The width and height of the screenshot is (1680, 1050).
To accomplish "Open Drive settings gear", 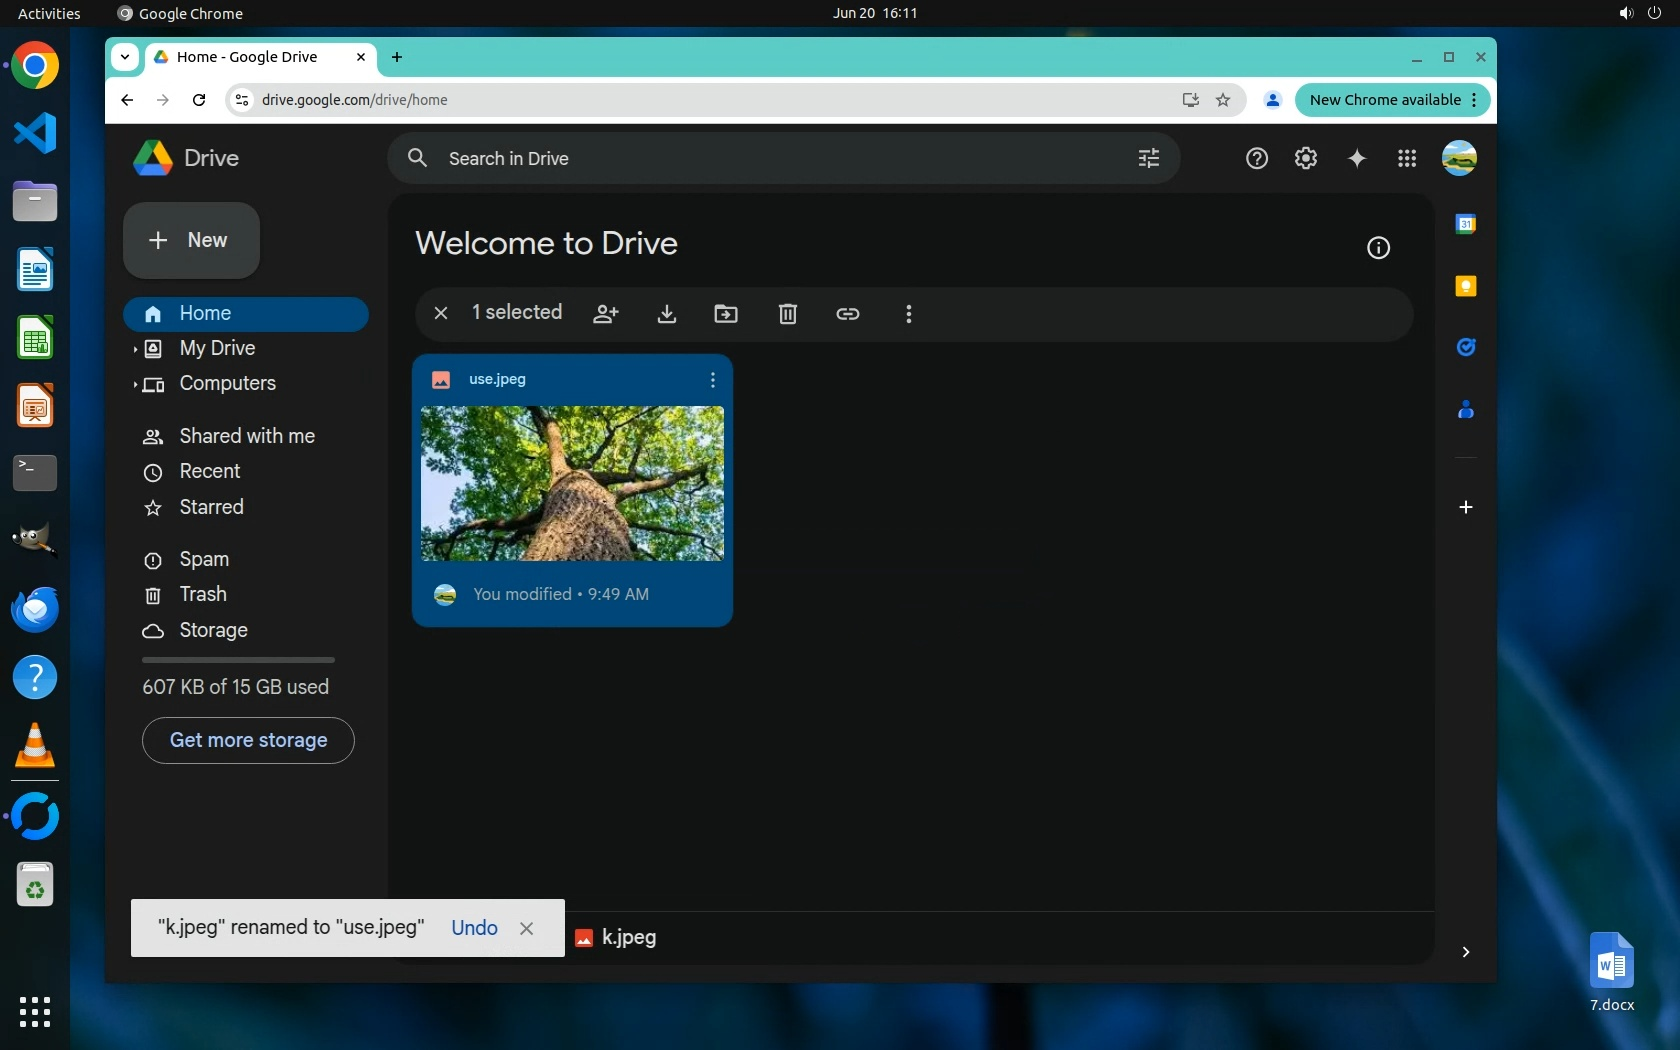I will click(1306, 158).
